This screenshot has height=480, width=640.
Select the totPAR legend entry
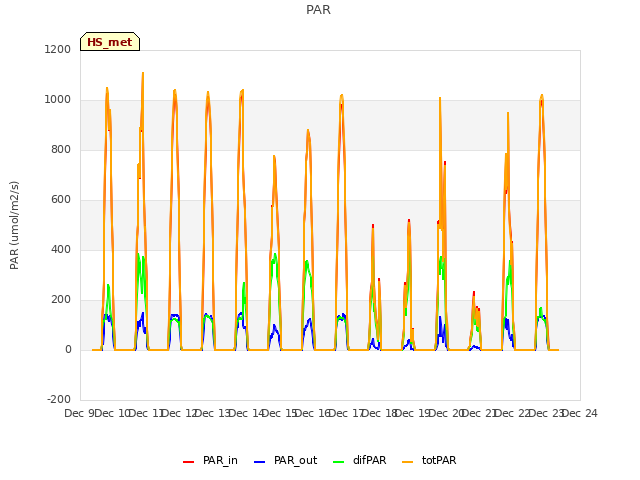(x=429, y=460)
